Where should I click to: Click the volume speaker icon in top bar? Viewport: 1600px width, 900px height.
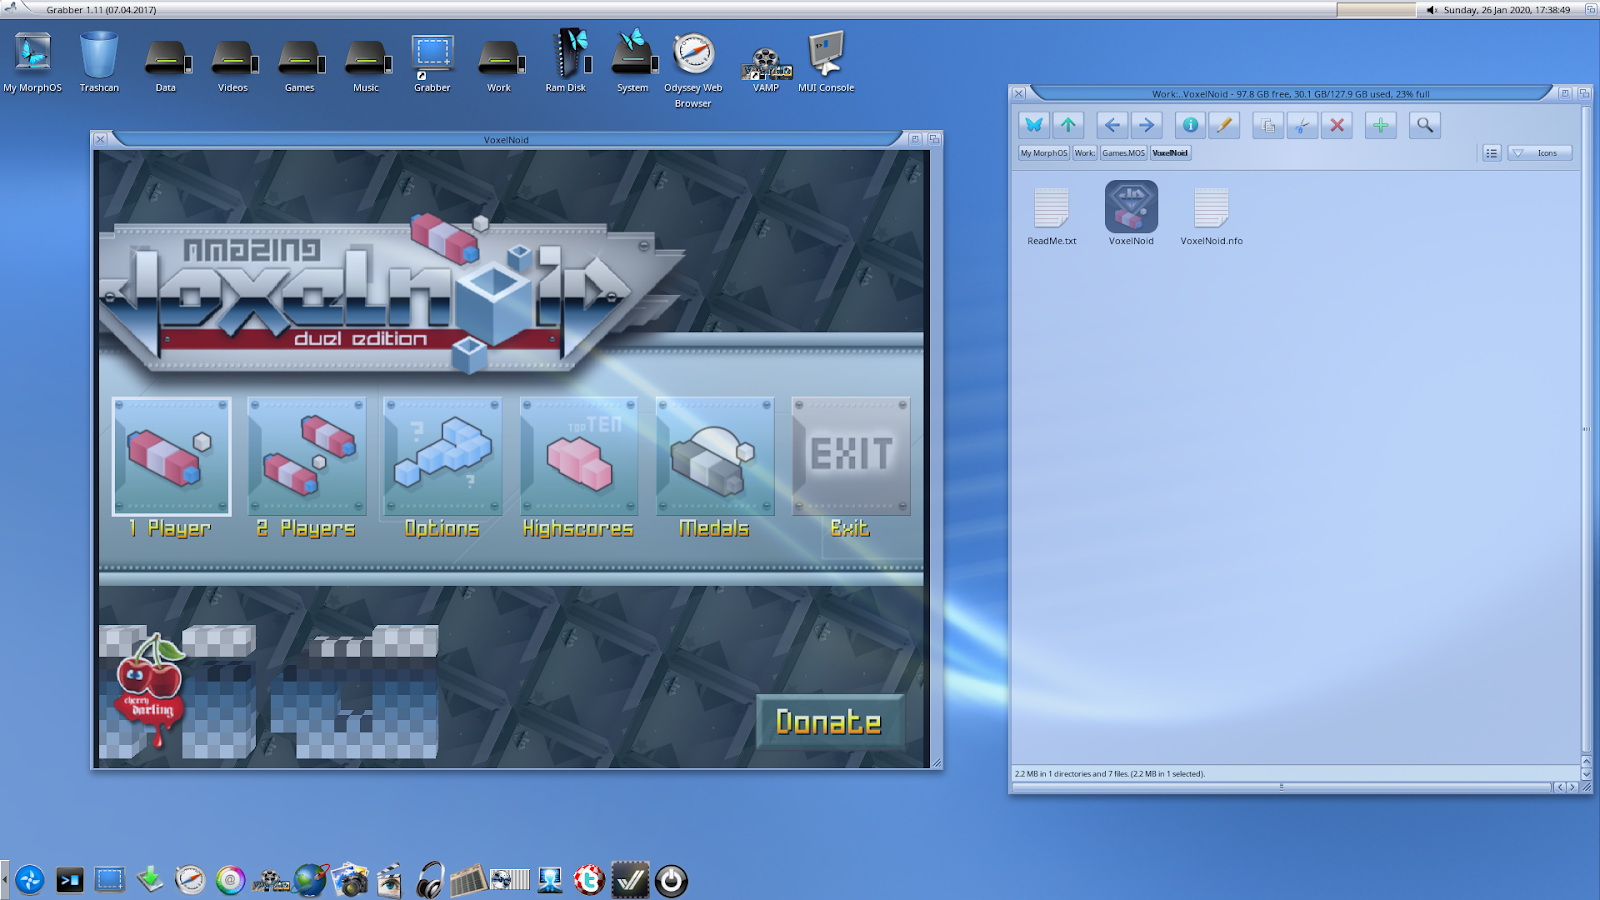point(1432,10)
